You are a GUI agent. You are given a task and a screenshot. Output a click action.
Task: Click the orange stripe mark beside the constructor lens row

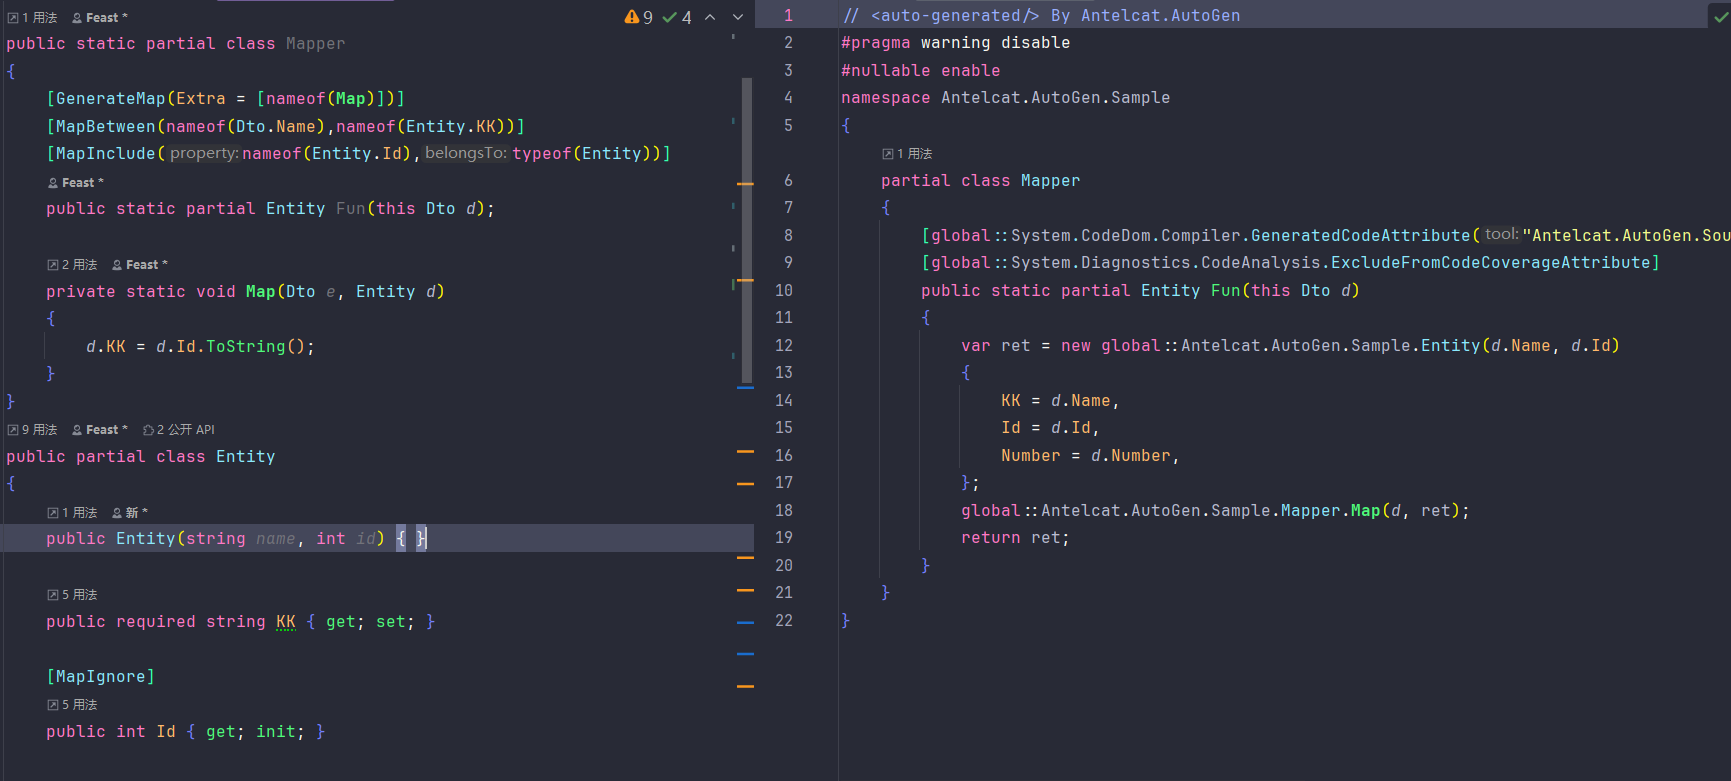coord(745,558)
